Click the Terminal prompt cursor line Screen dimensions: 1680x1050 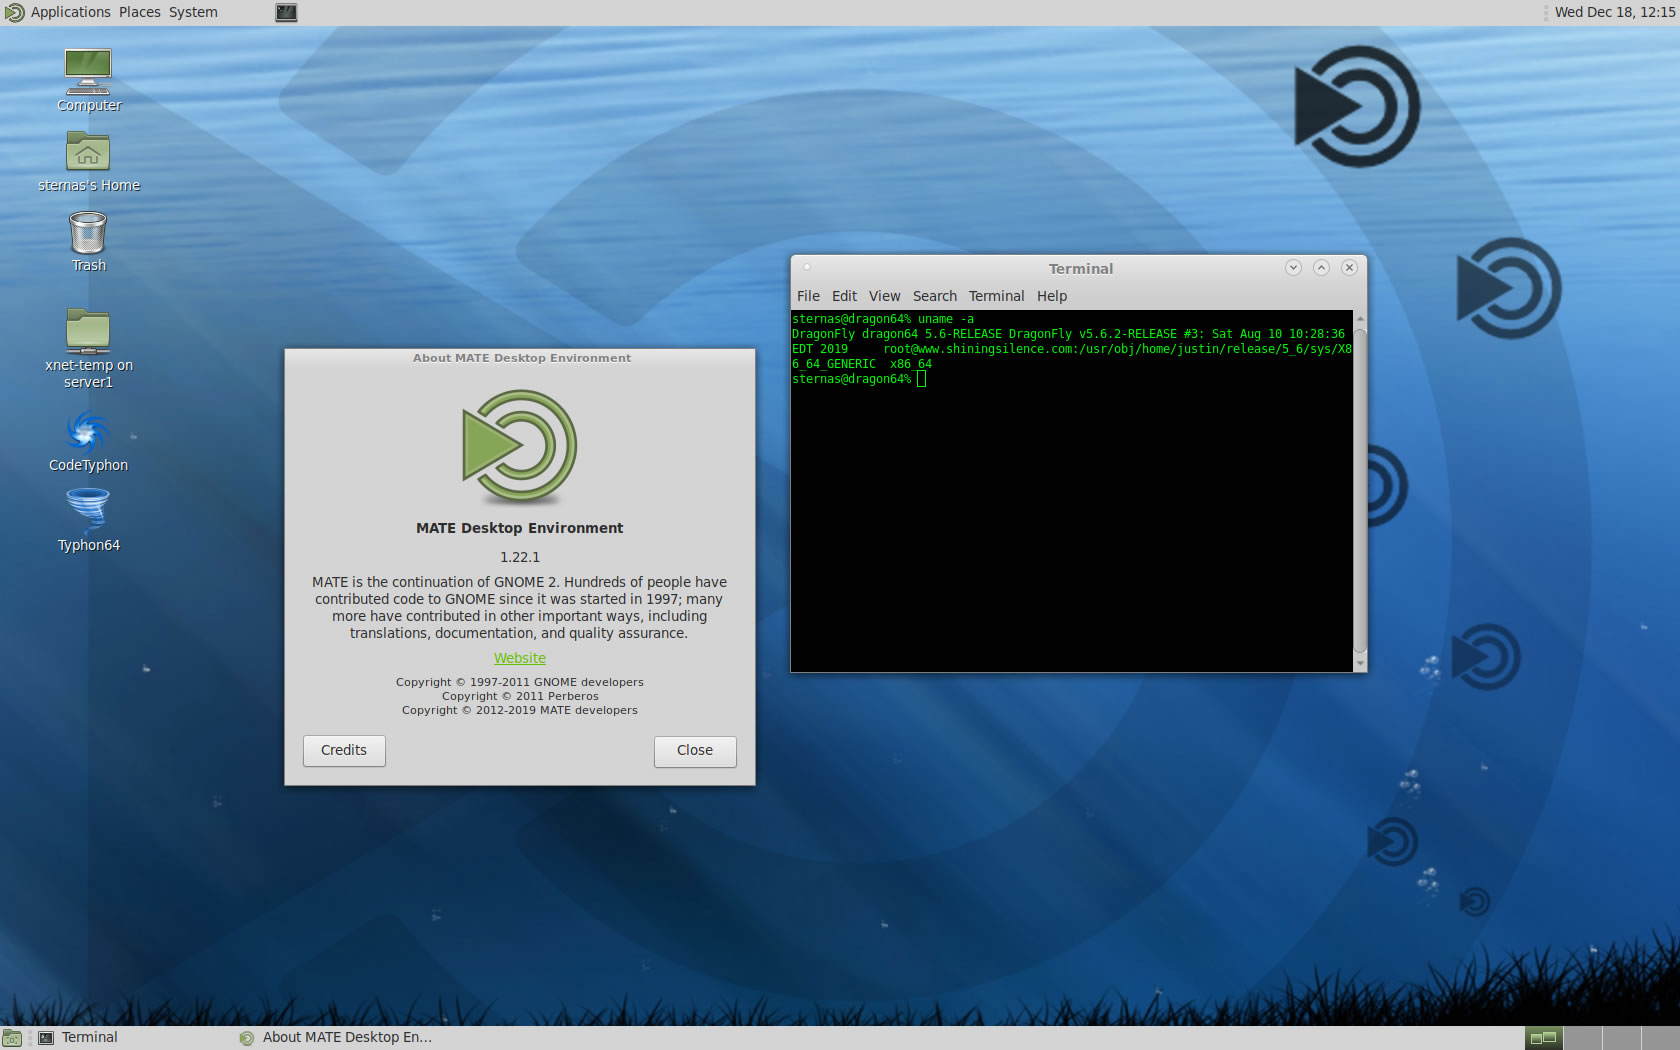[x=859, y=379]
